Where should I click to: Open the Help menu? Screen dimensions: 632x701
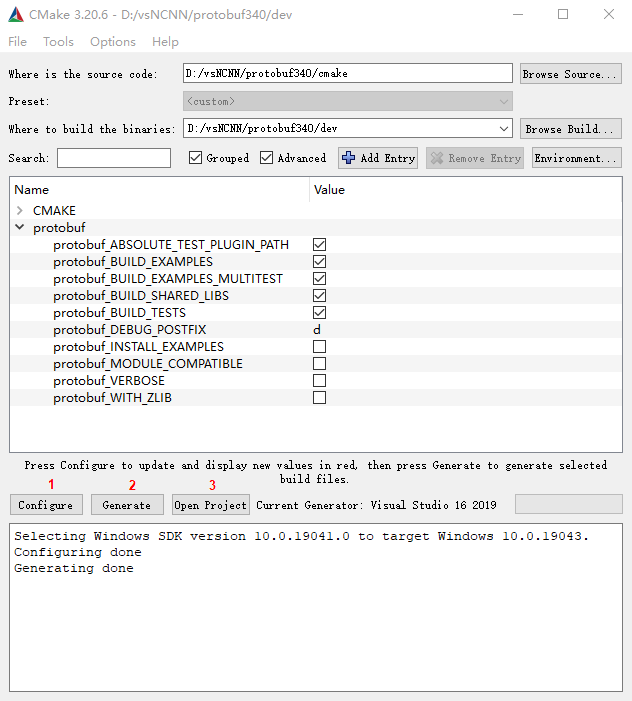pos(165,42)
